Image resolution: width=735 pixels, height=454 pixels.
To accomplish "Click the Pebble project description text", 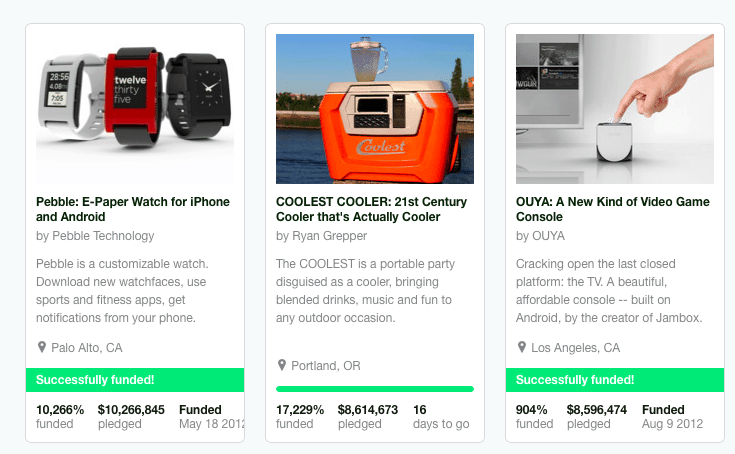I will (x=121, y=291).
